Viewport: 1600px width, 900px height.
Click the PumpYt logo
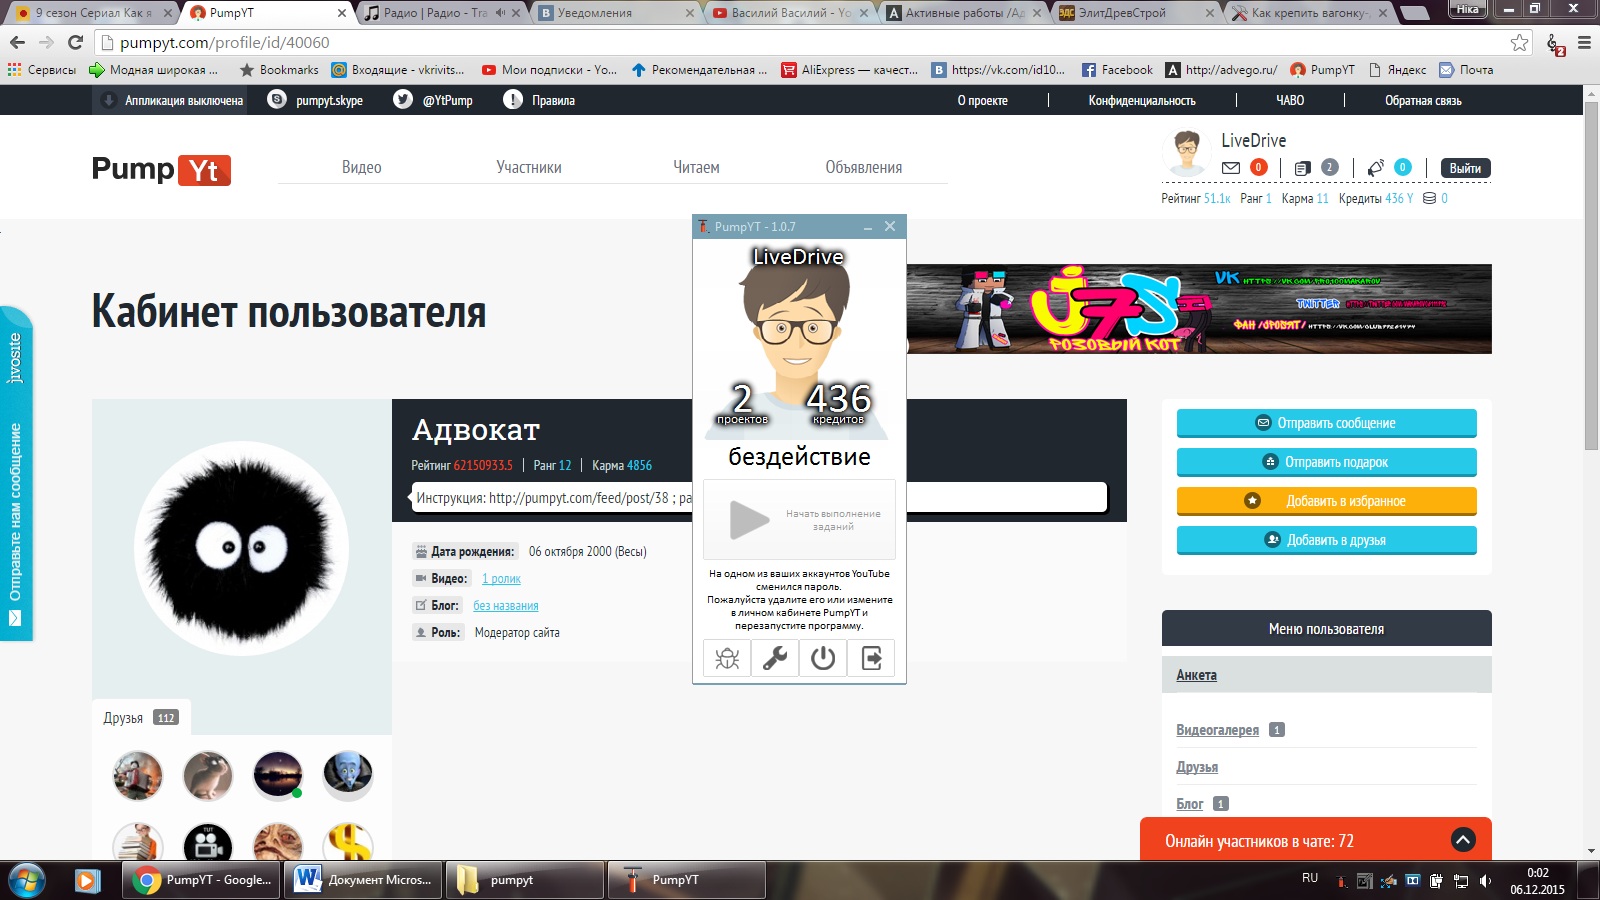pos(161,169)
